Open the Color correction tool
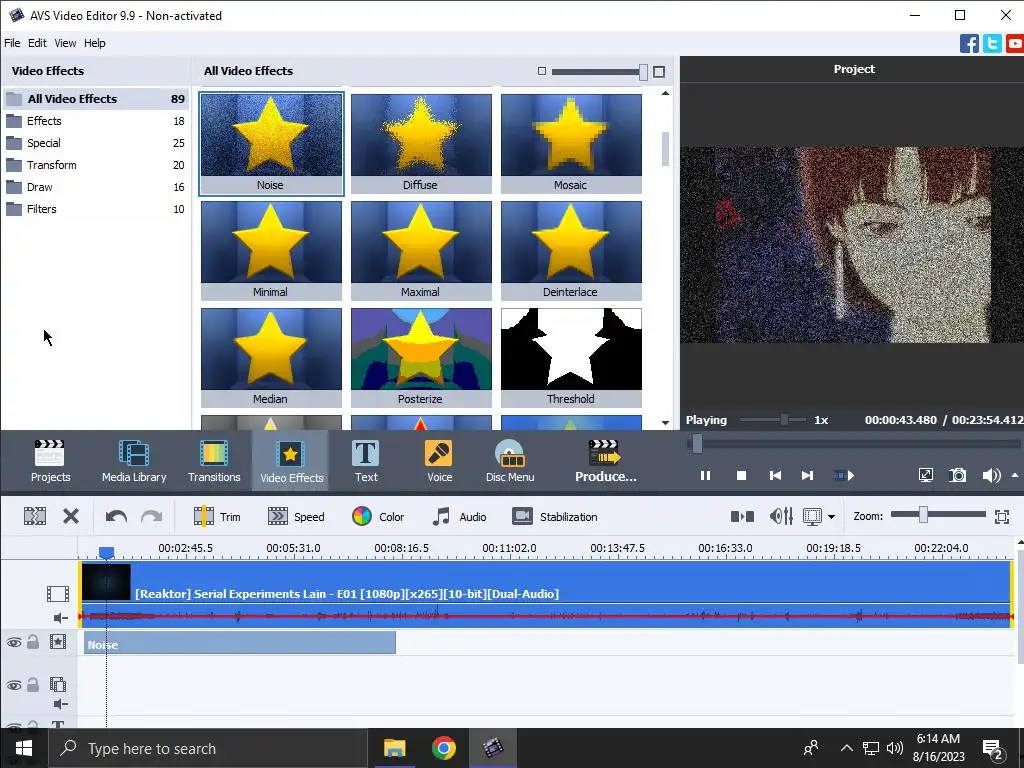 [x=378, y=517]
